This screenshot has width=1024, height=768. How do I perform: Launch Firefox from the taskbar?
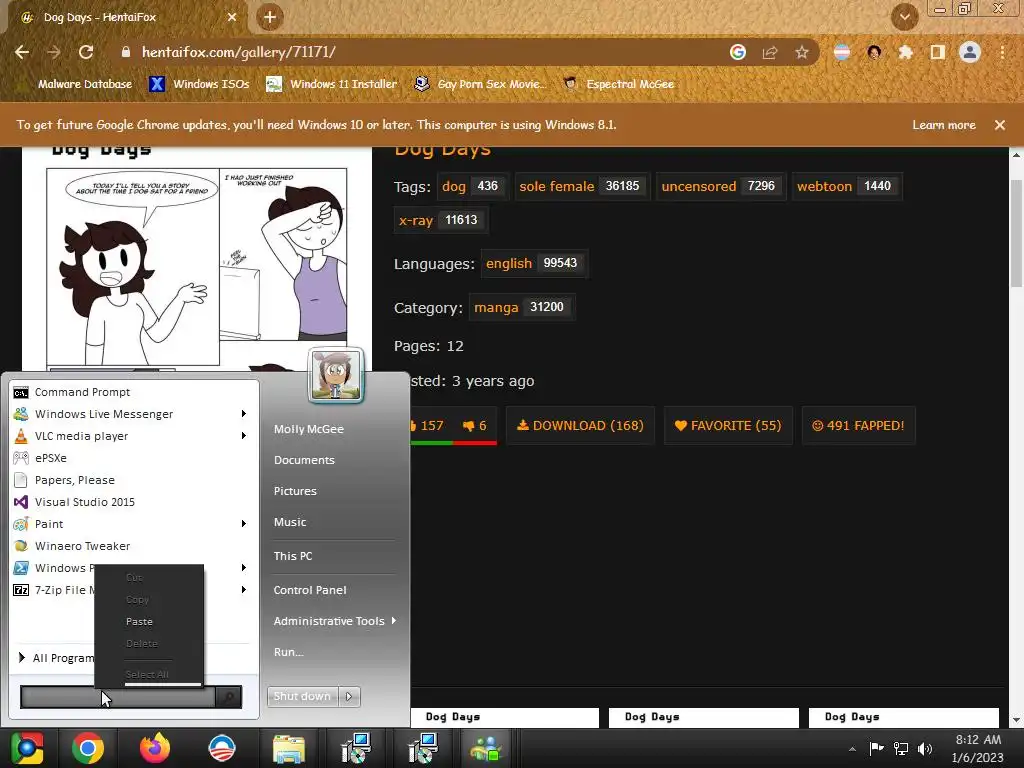[x=155, y=748]
